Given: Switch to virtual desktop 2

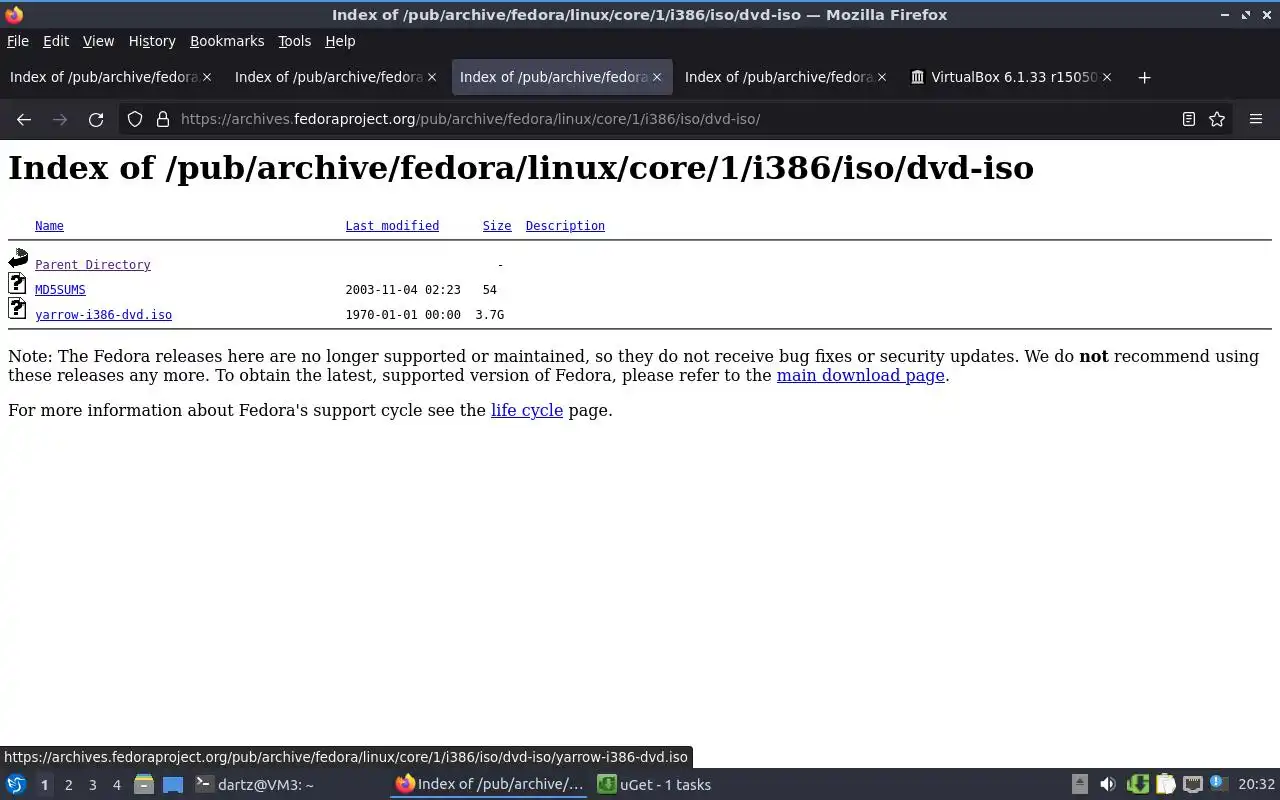Looking at the screenshot, I should 68,785.
